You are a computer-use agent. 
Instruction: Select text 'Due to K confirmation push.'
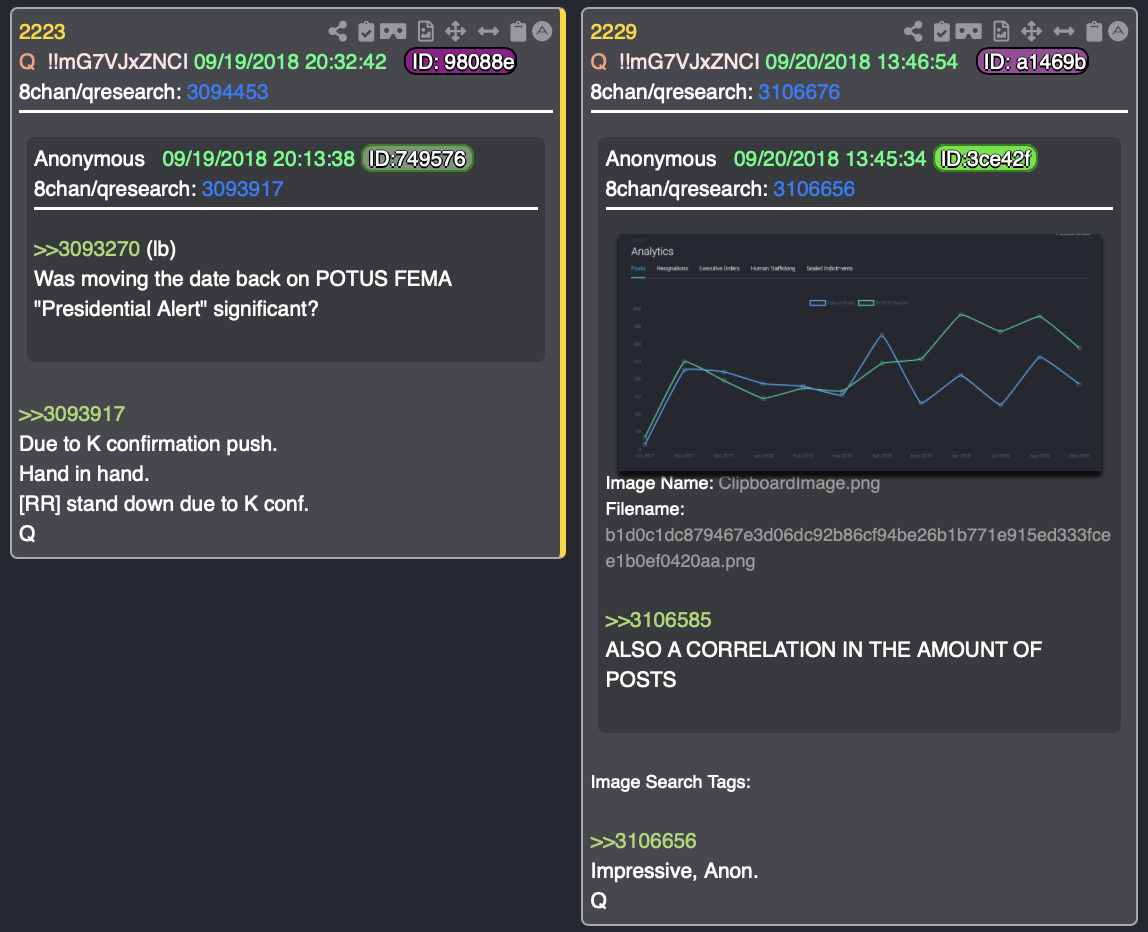(148, 444)
